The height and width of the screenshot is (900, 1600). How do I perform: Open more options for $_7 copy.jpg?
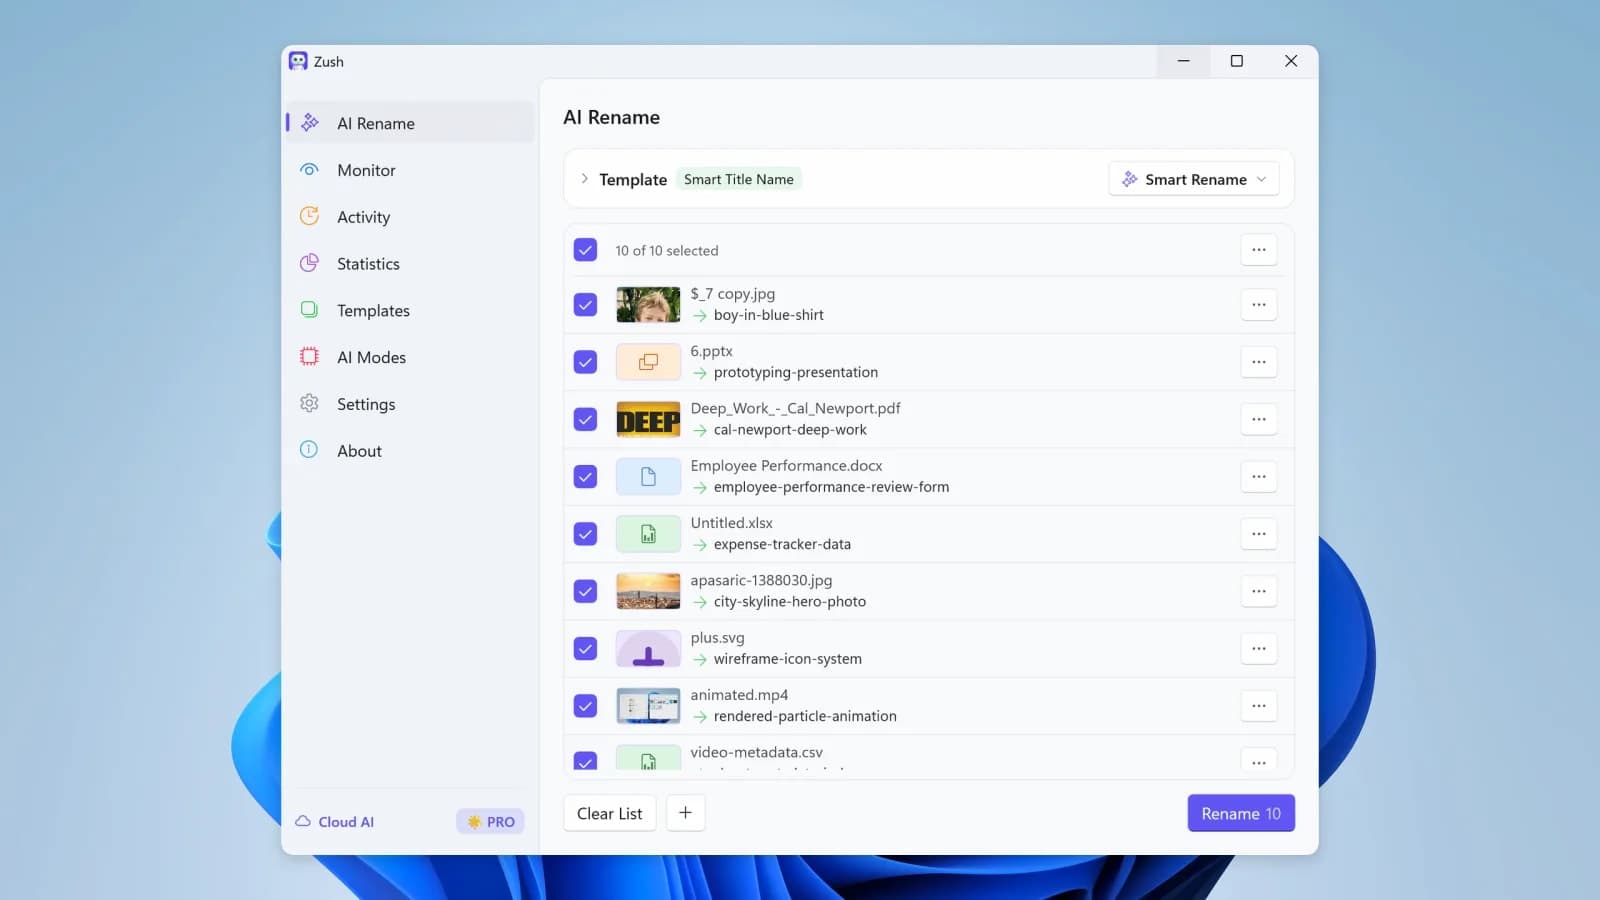point(1259,305)
